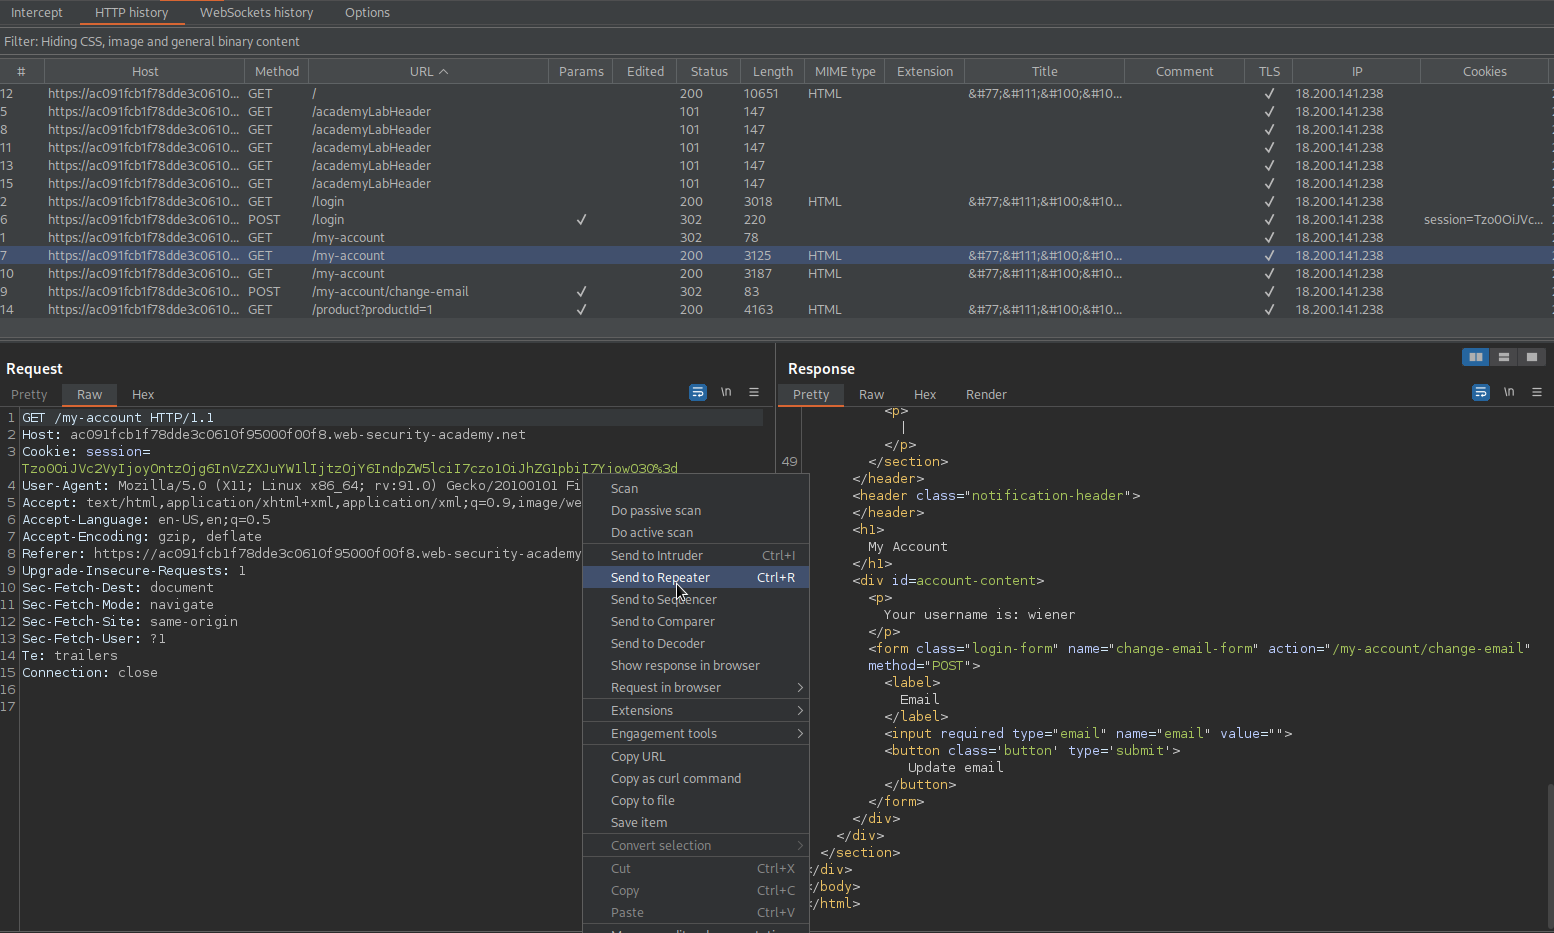This screenshot has width=1554, height=933.
Task: Expand Request in browser submenu
Action: tap(696, 688)
